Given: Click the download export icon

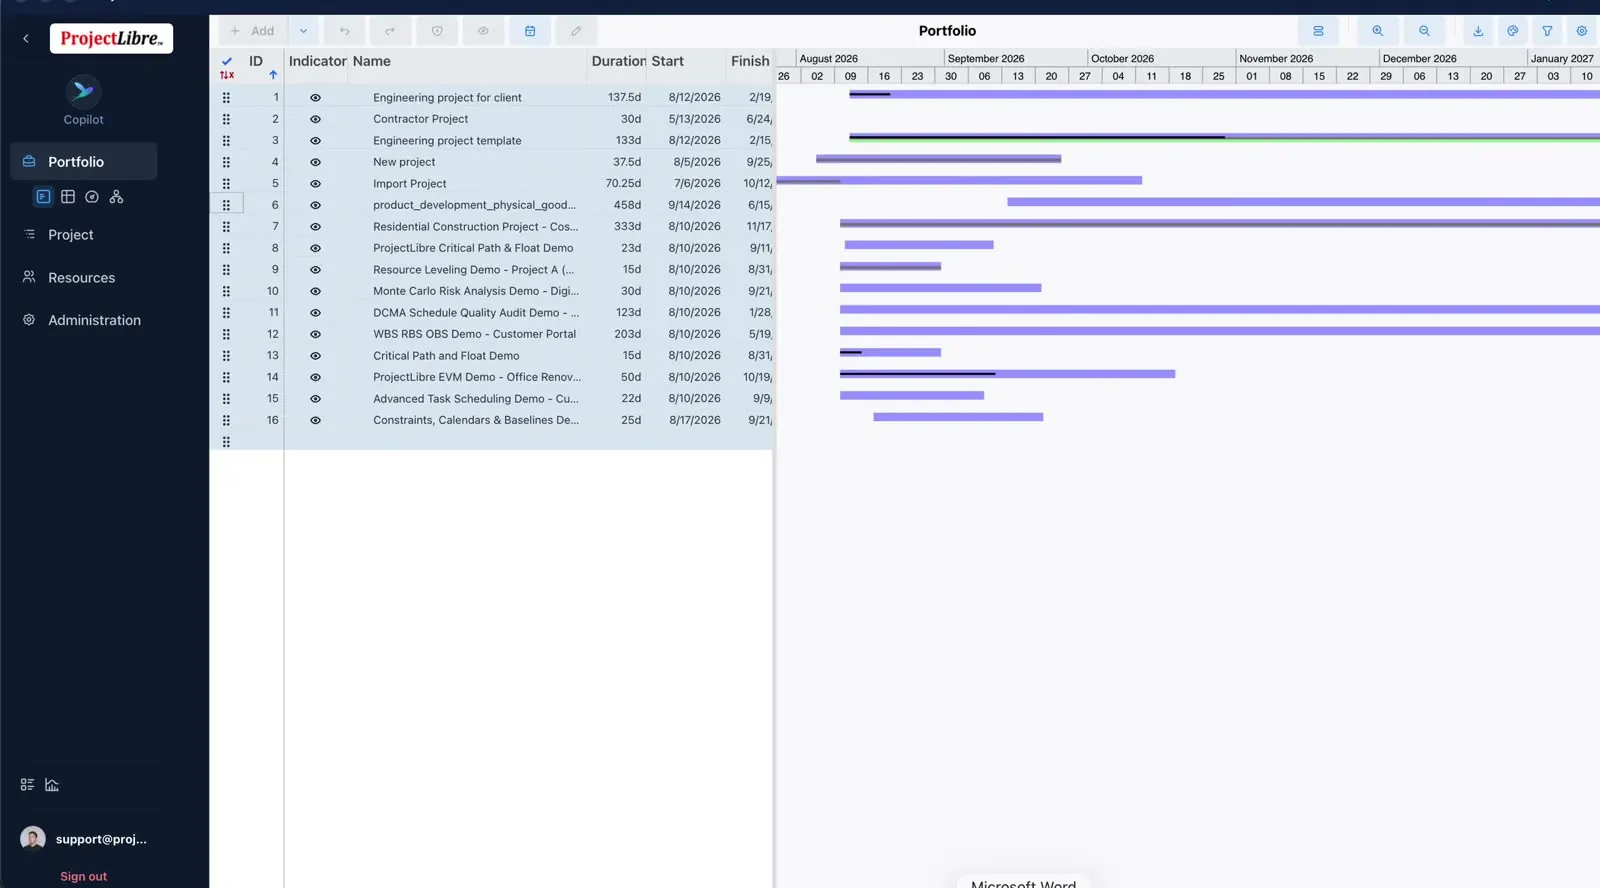Looking at the screenshot, I should point(1478,31).
